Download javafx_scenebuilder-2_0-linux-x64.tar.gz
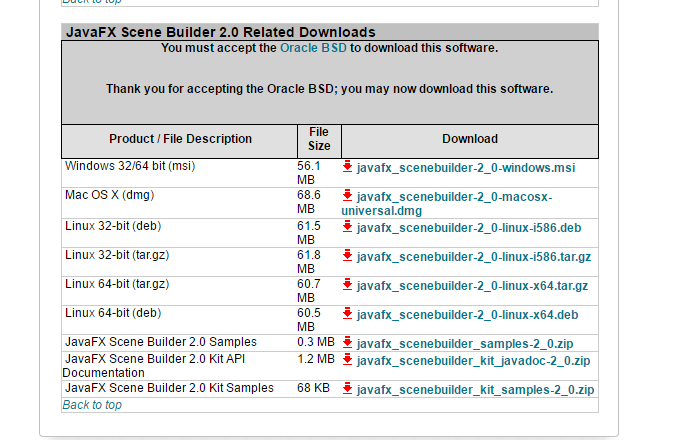 pyautogui.click(x=472, y=286)
